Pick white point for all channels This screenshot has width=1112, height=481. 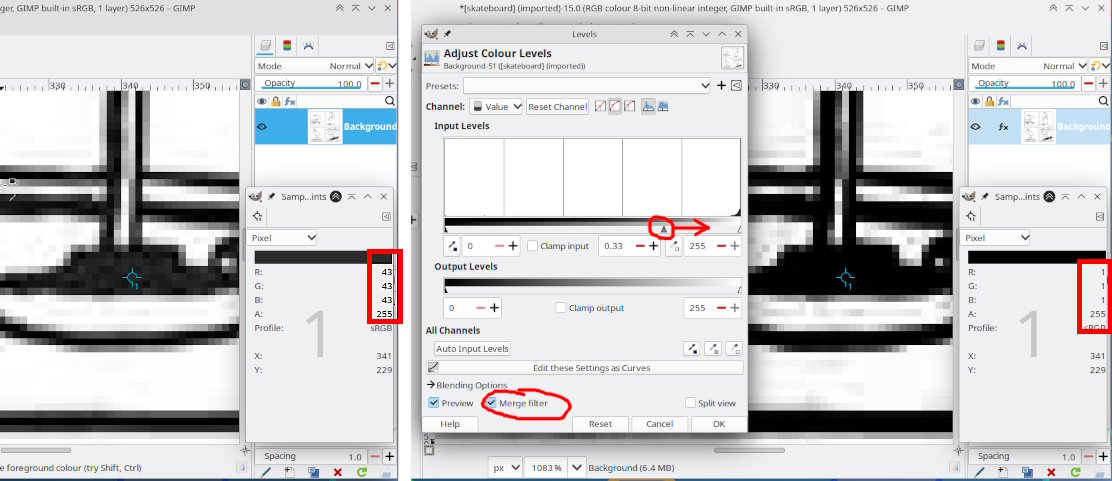tap(735, 349)
